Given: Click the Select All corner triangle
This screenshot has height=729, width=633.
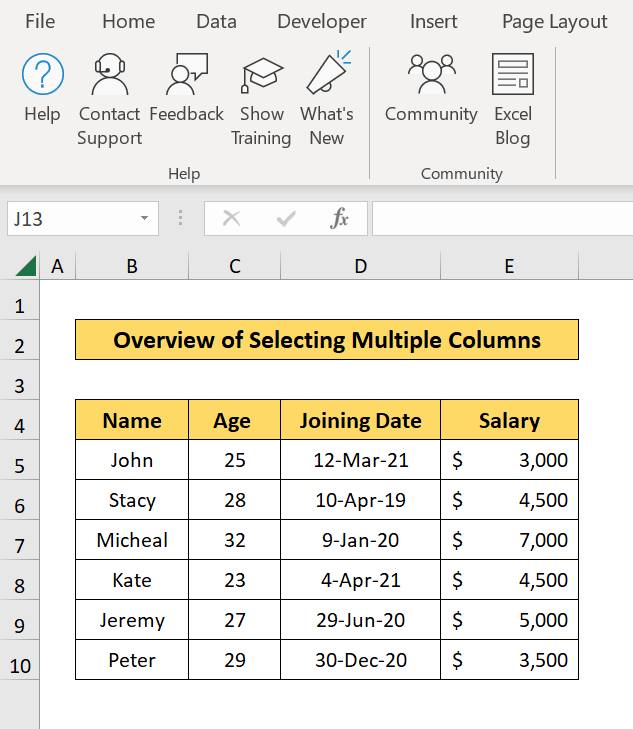Looking at the screenshot, I should tap(25, 266).
